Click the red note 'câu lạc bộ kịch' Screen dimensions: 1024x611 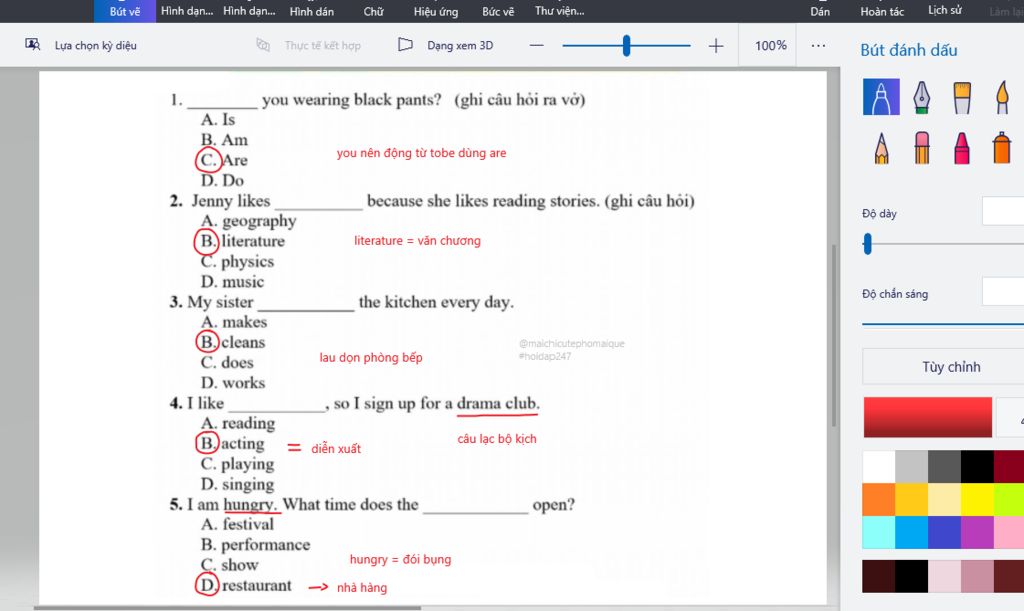coord(497,439)
